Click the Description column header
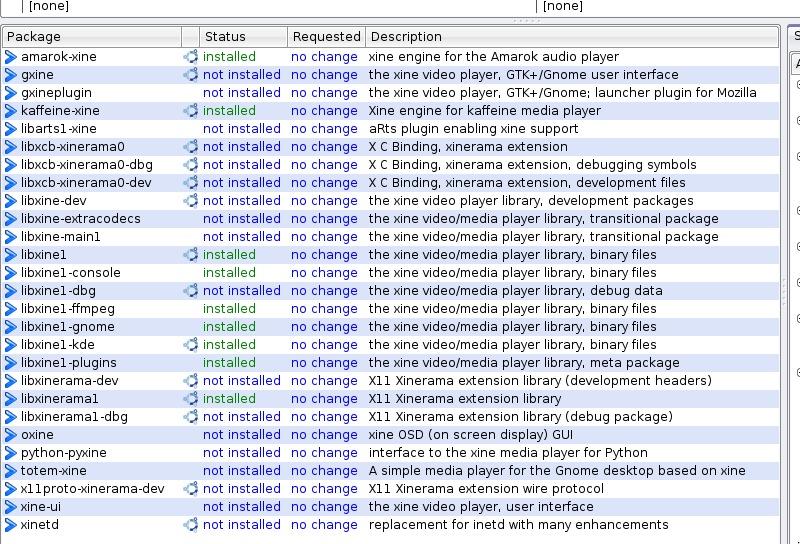800x544 pixels. (570, 37)
